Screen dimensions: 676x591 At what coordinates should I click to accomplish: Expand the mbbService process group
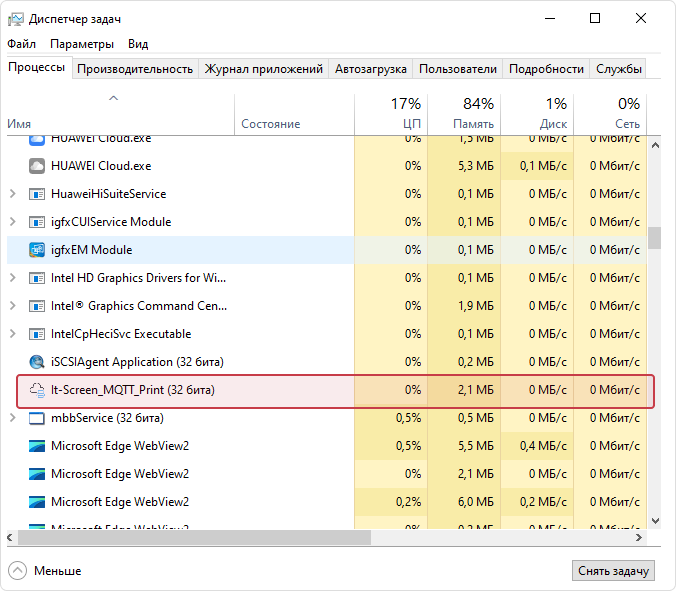point(12,418)
